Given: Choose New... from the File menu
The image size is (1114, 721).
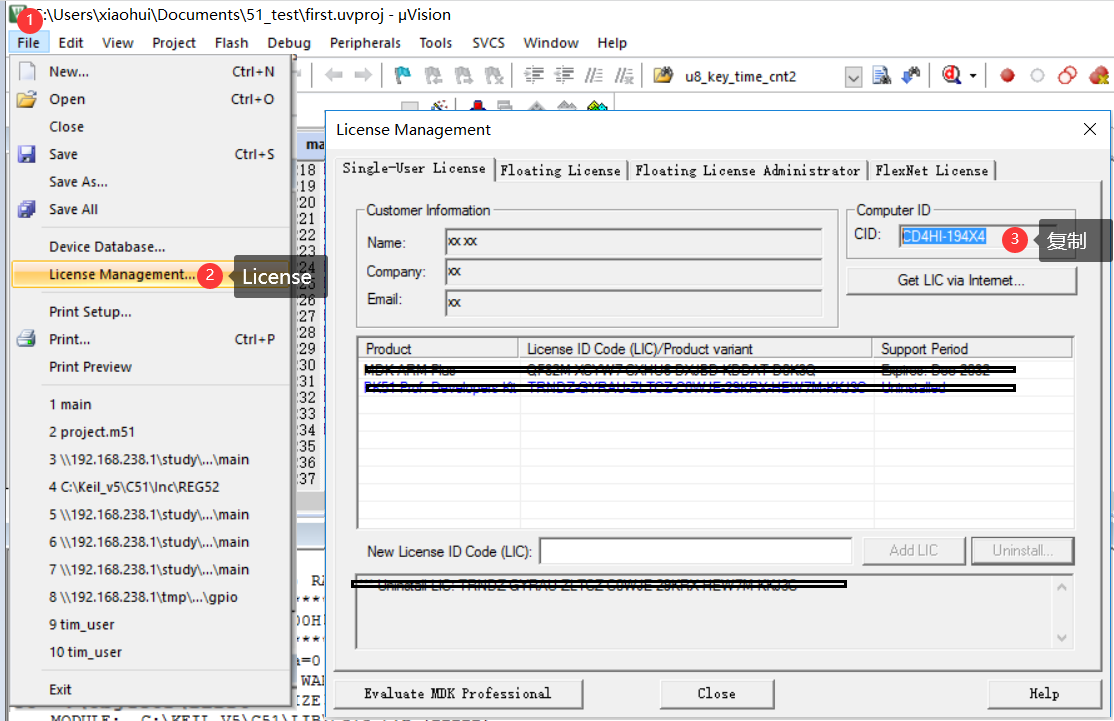Looking at the screenshot, I should pyautogui.click(x=151, y=72).
